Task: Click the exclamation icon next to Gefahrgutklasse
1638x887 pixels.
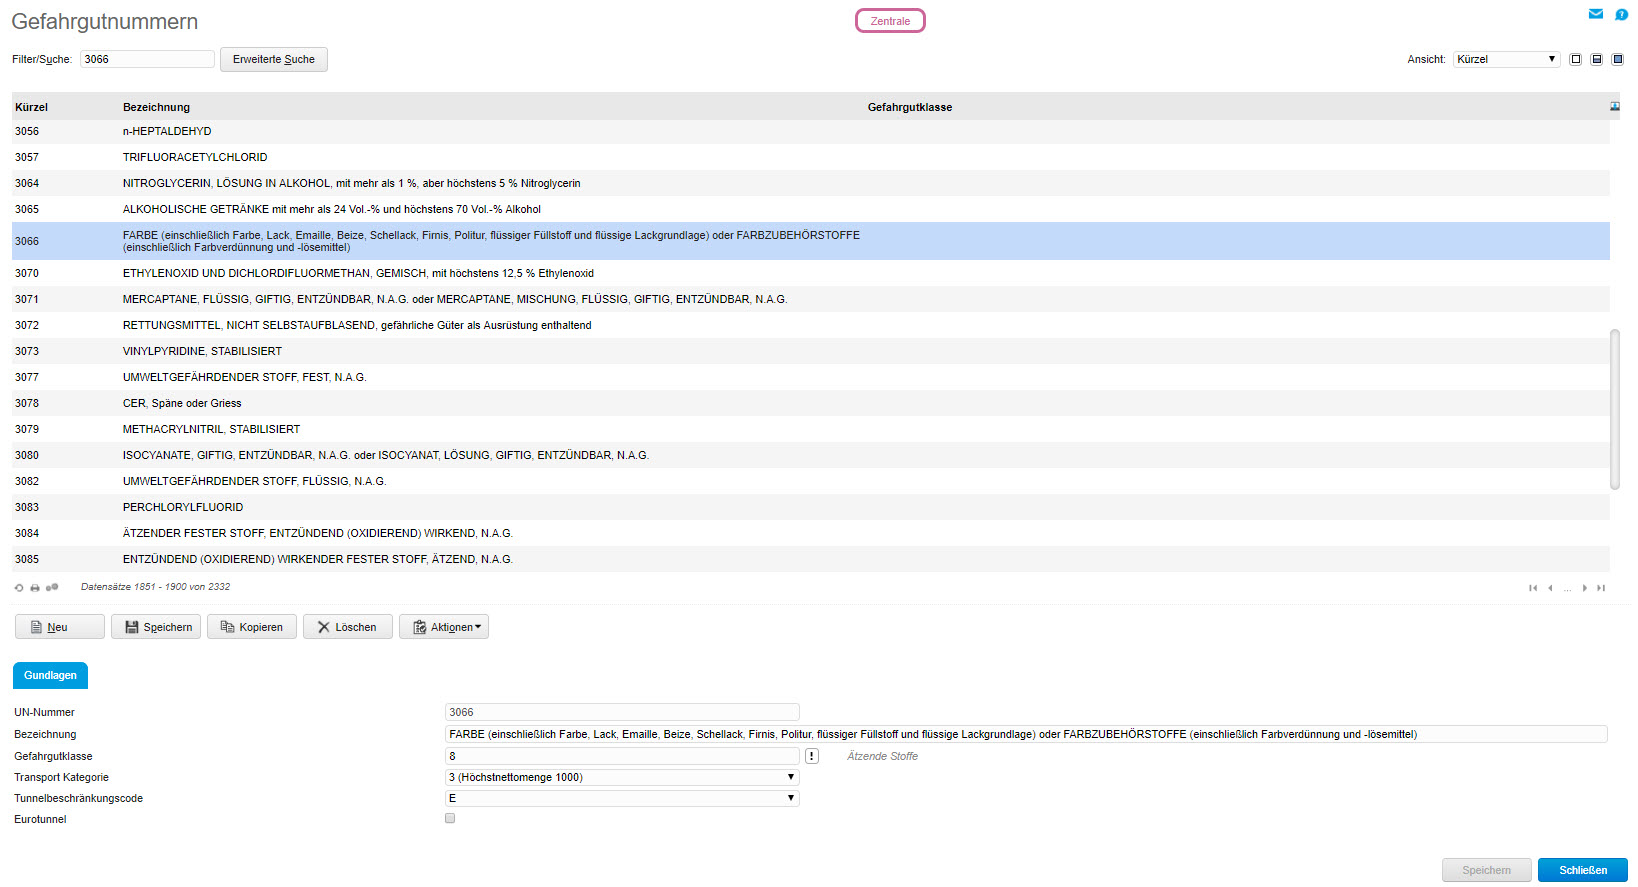Action: (812, 756)
